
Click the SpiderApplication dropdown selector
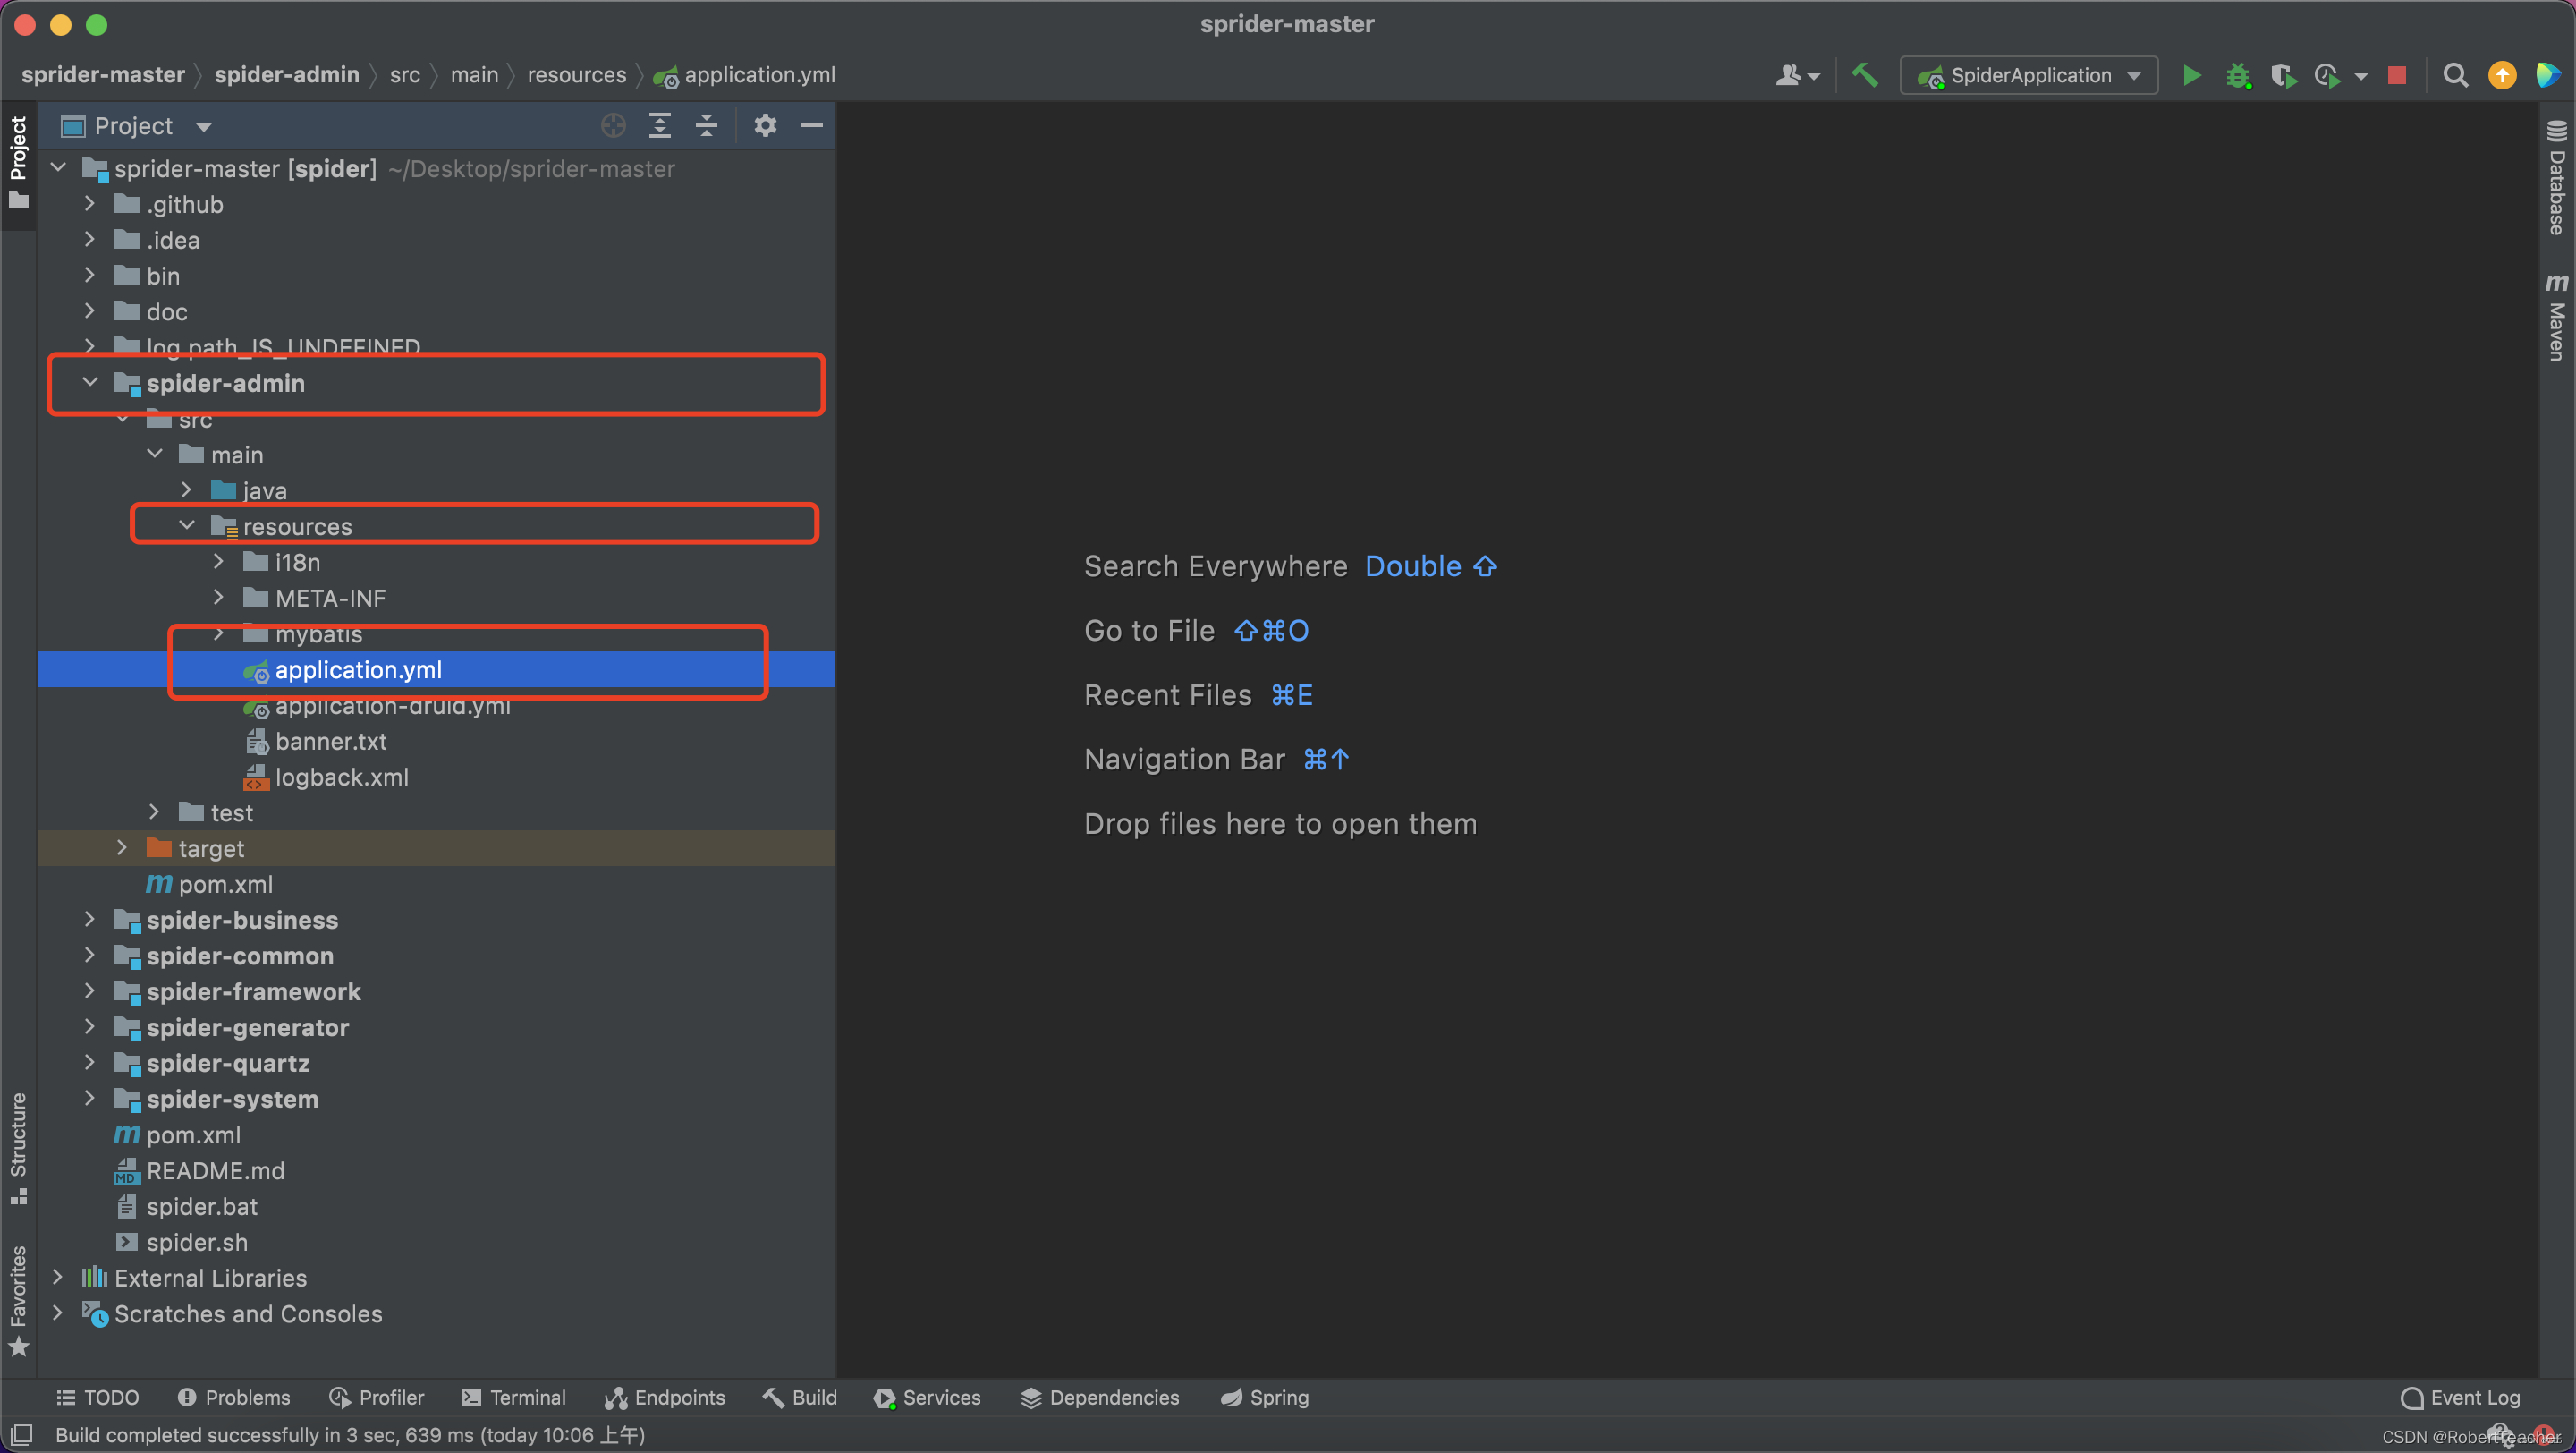point(2033,74)
